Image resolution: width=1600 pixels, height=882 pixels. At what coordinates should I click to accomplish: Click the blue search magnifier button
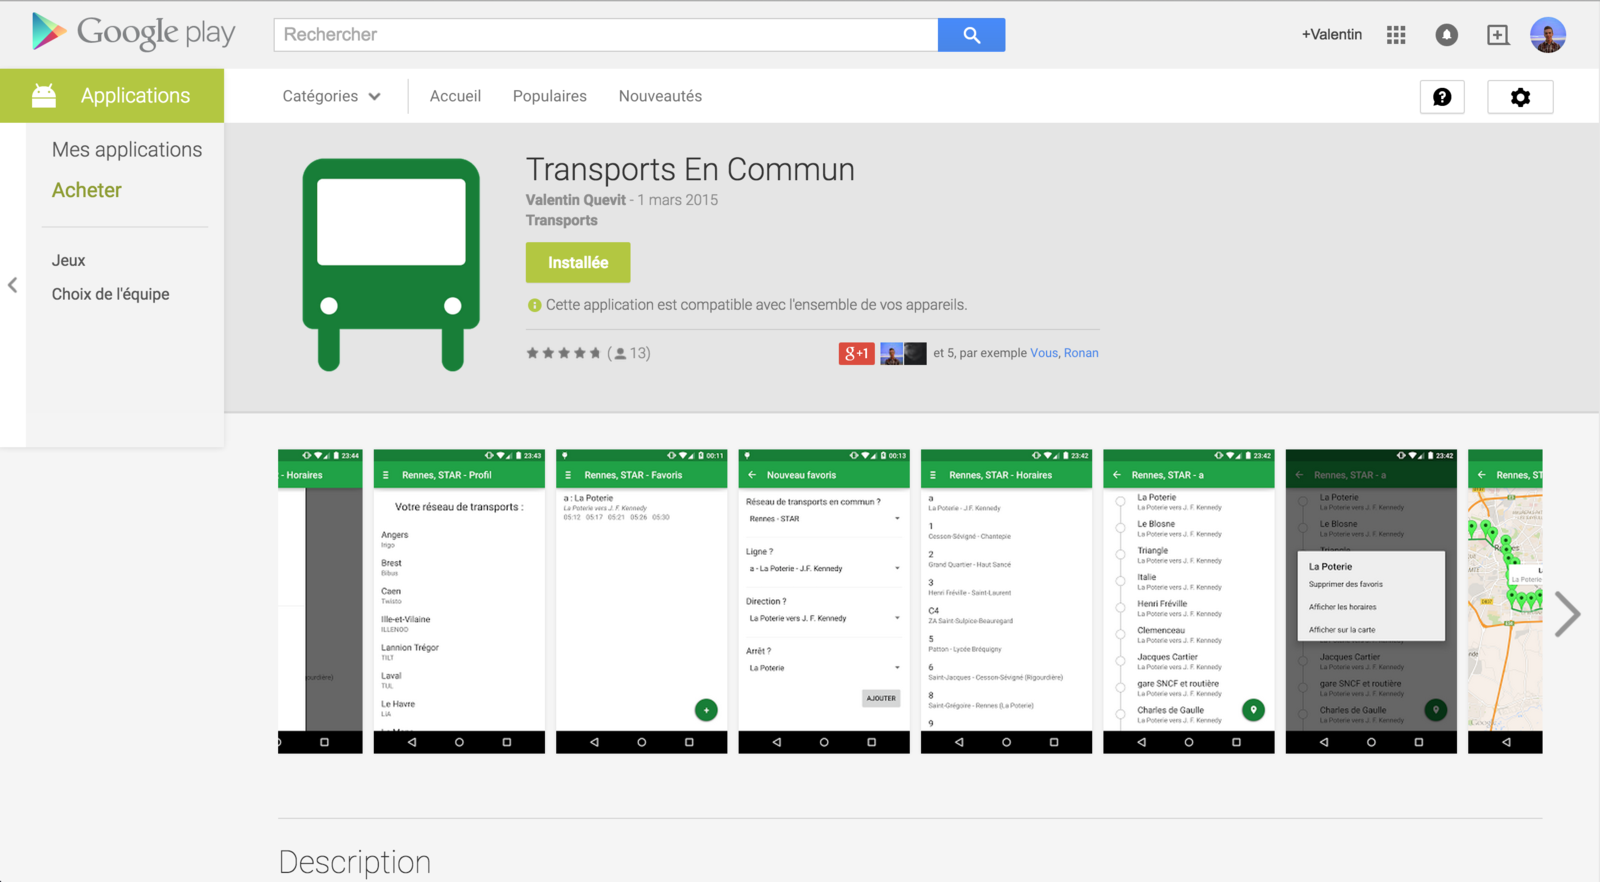(971, 35)
